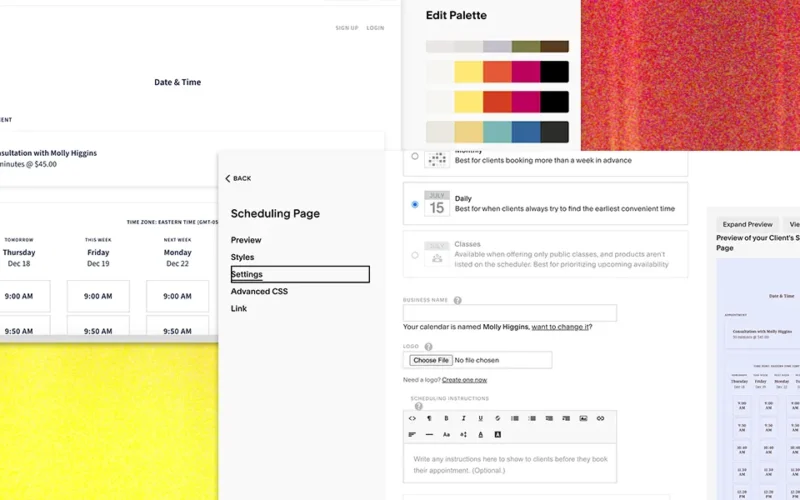Click help icon beside Business Name
800x500 pixels.
pyautogui.click(x=458, y=301)
